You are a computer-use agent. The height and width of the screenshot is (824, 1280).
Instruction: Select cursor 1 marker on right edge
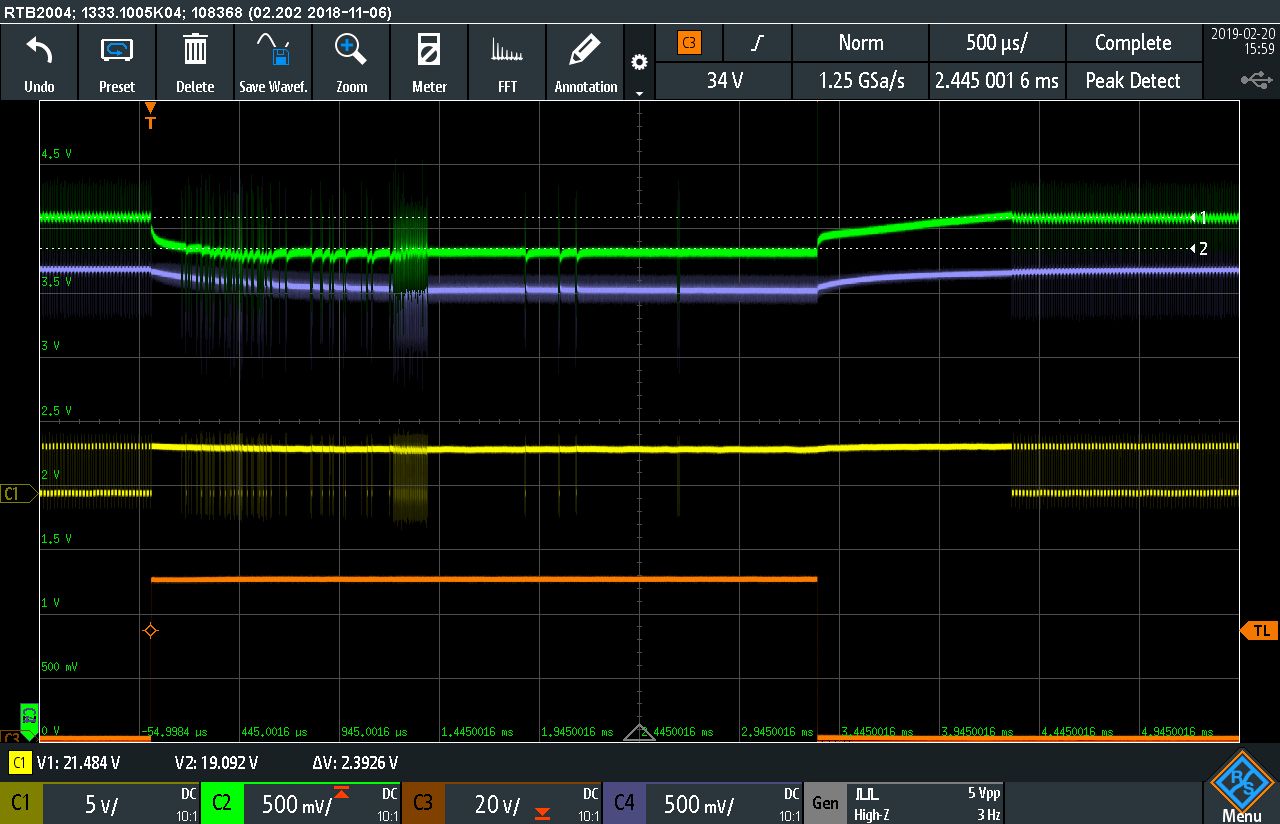pos(1198,217)
